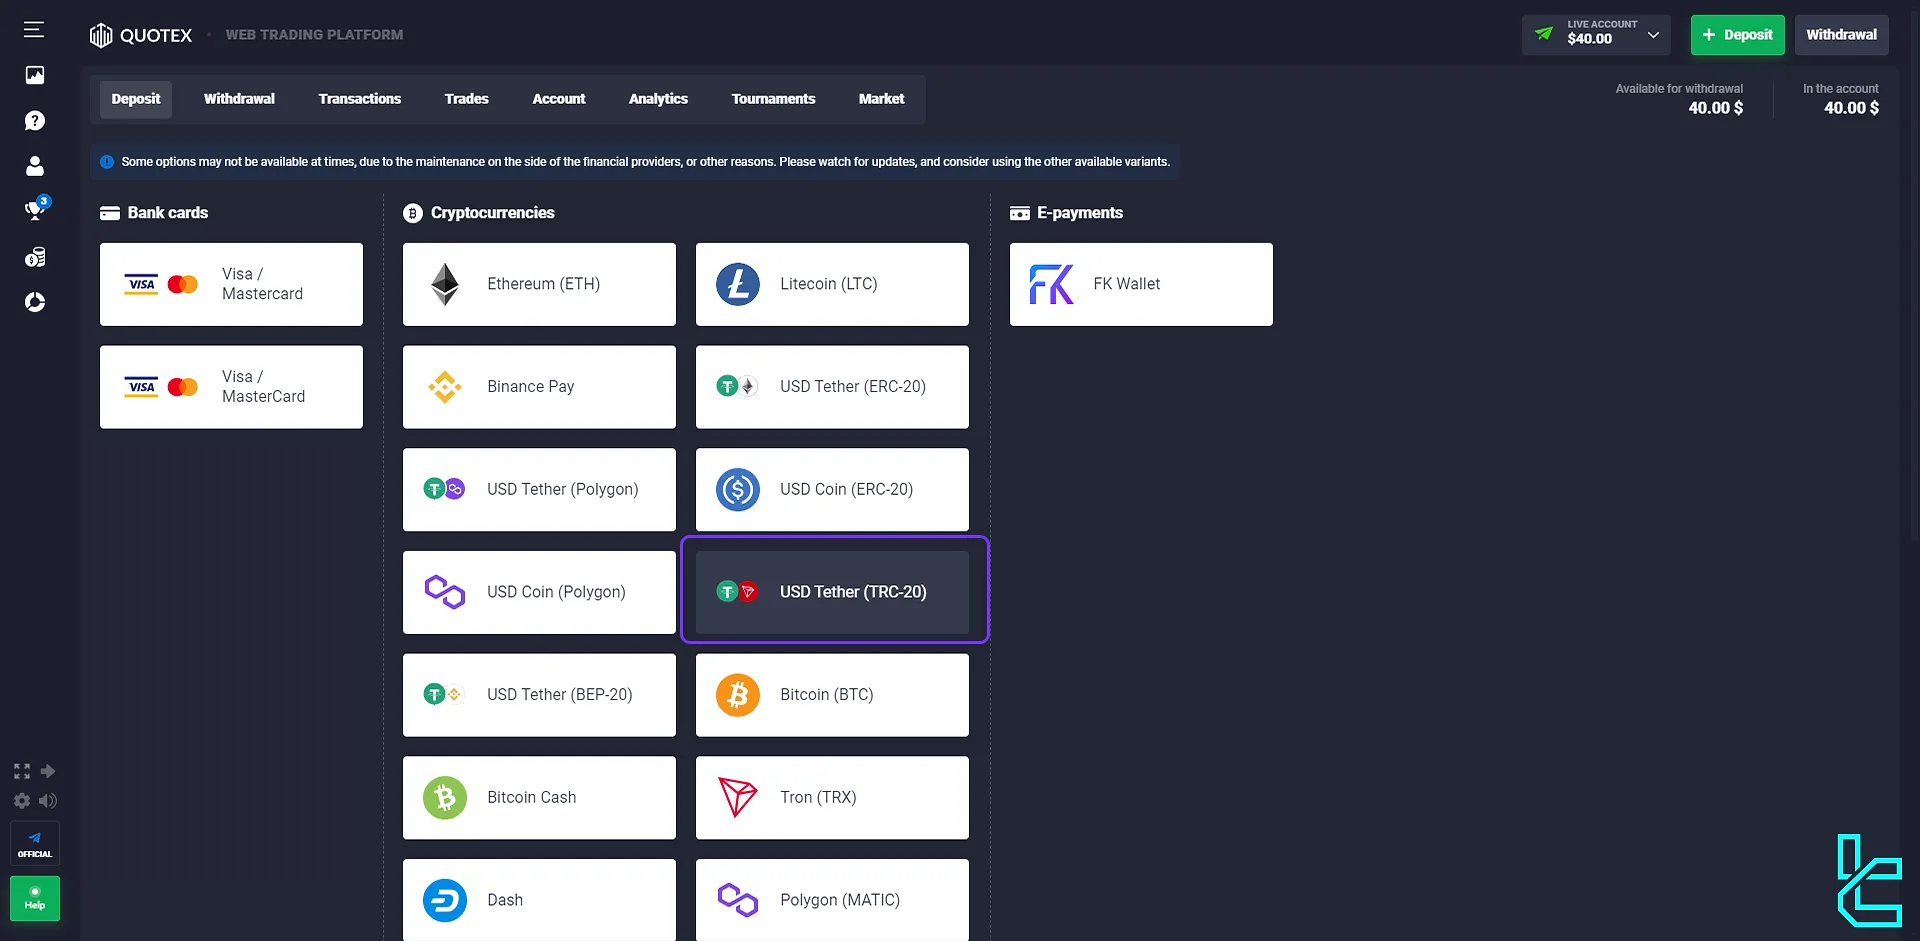Select the Litecoin (LTC) icon
This screenshot has width=1920, height=941.
pos(738,284)
